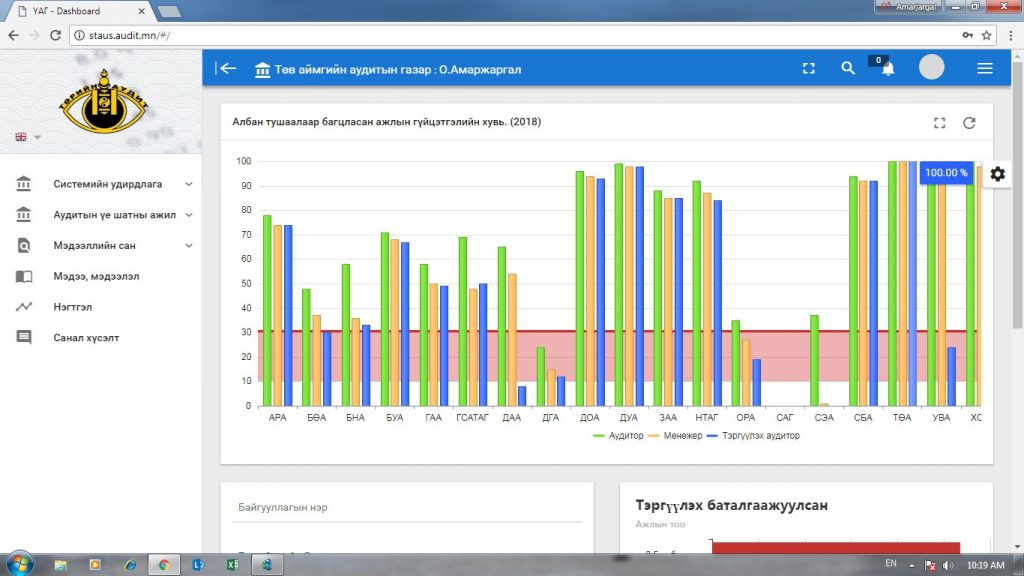Click the saved-password key icon in the address bar
The image size is (1024, 576).
point(967,35)
